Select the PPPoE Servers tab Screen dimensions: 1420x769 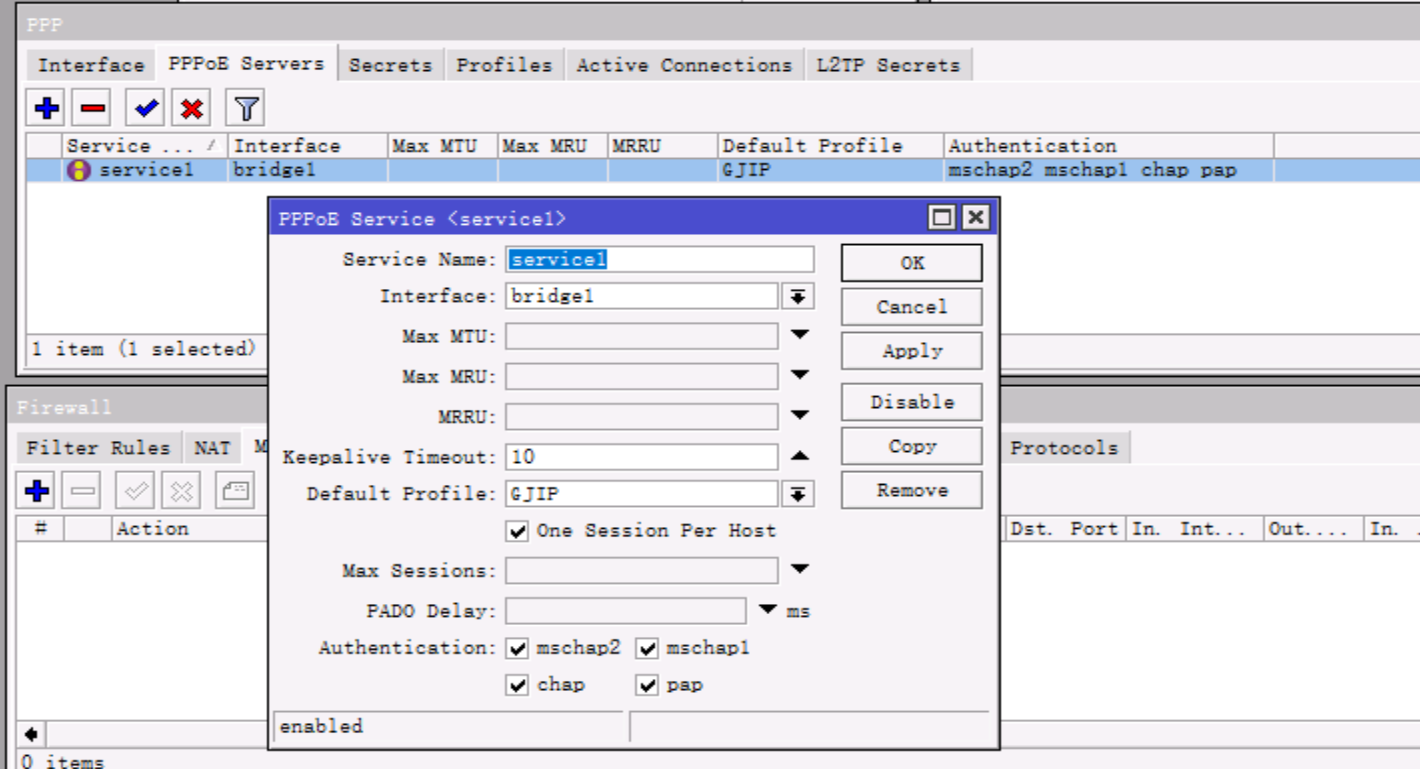click(x=246, y=63)
